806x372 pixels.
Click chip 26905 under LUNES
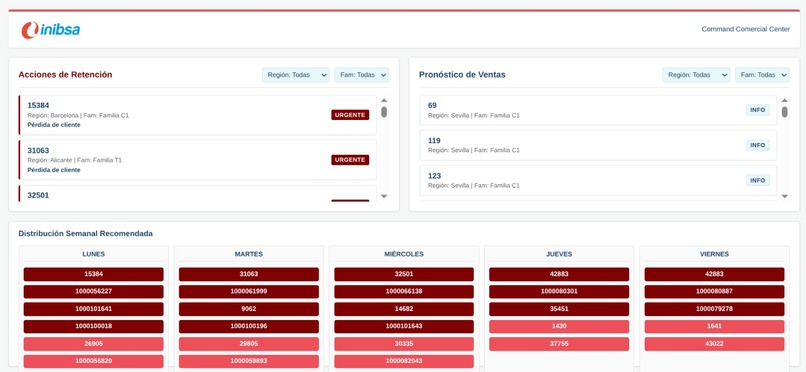(94, 344)
